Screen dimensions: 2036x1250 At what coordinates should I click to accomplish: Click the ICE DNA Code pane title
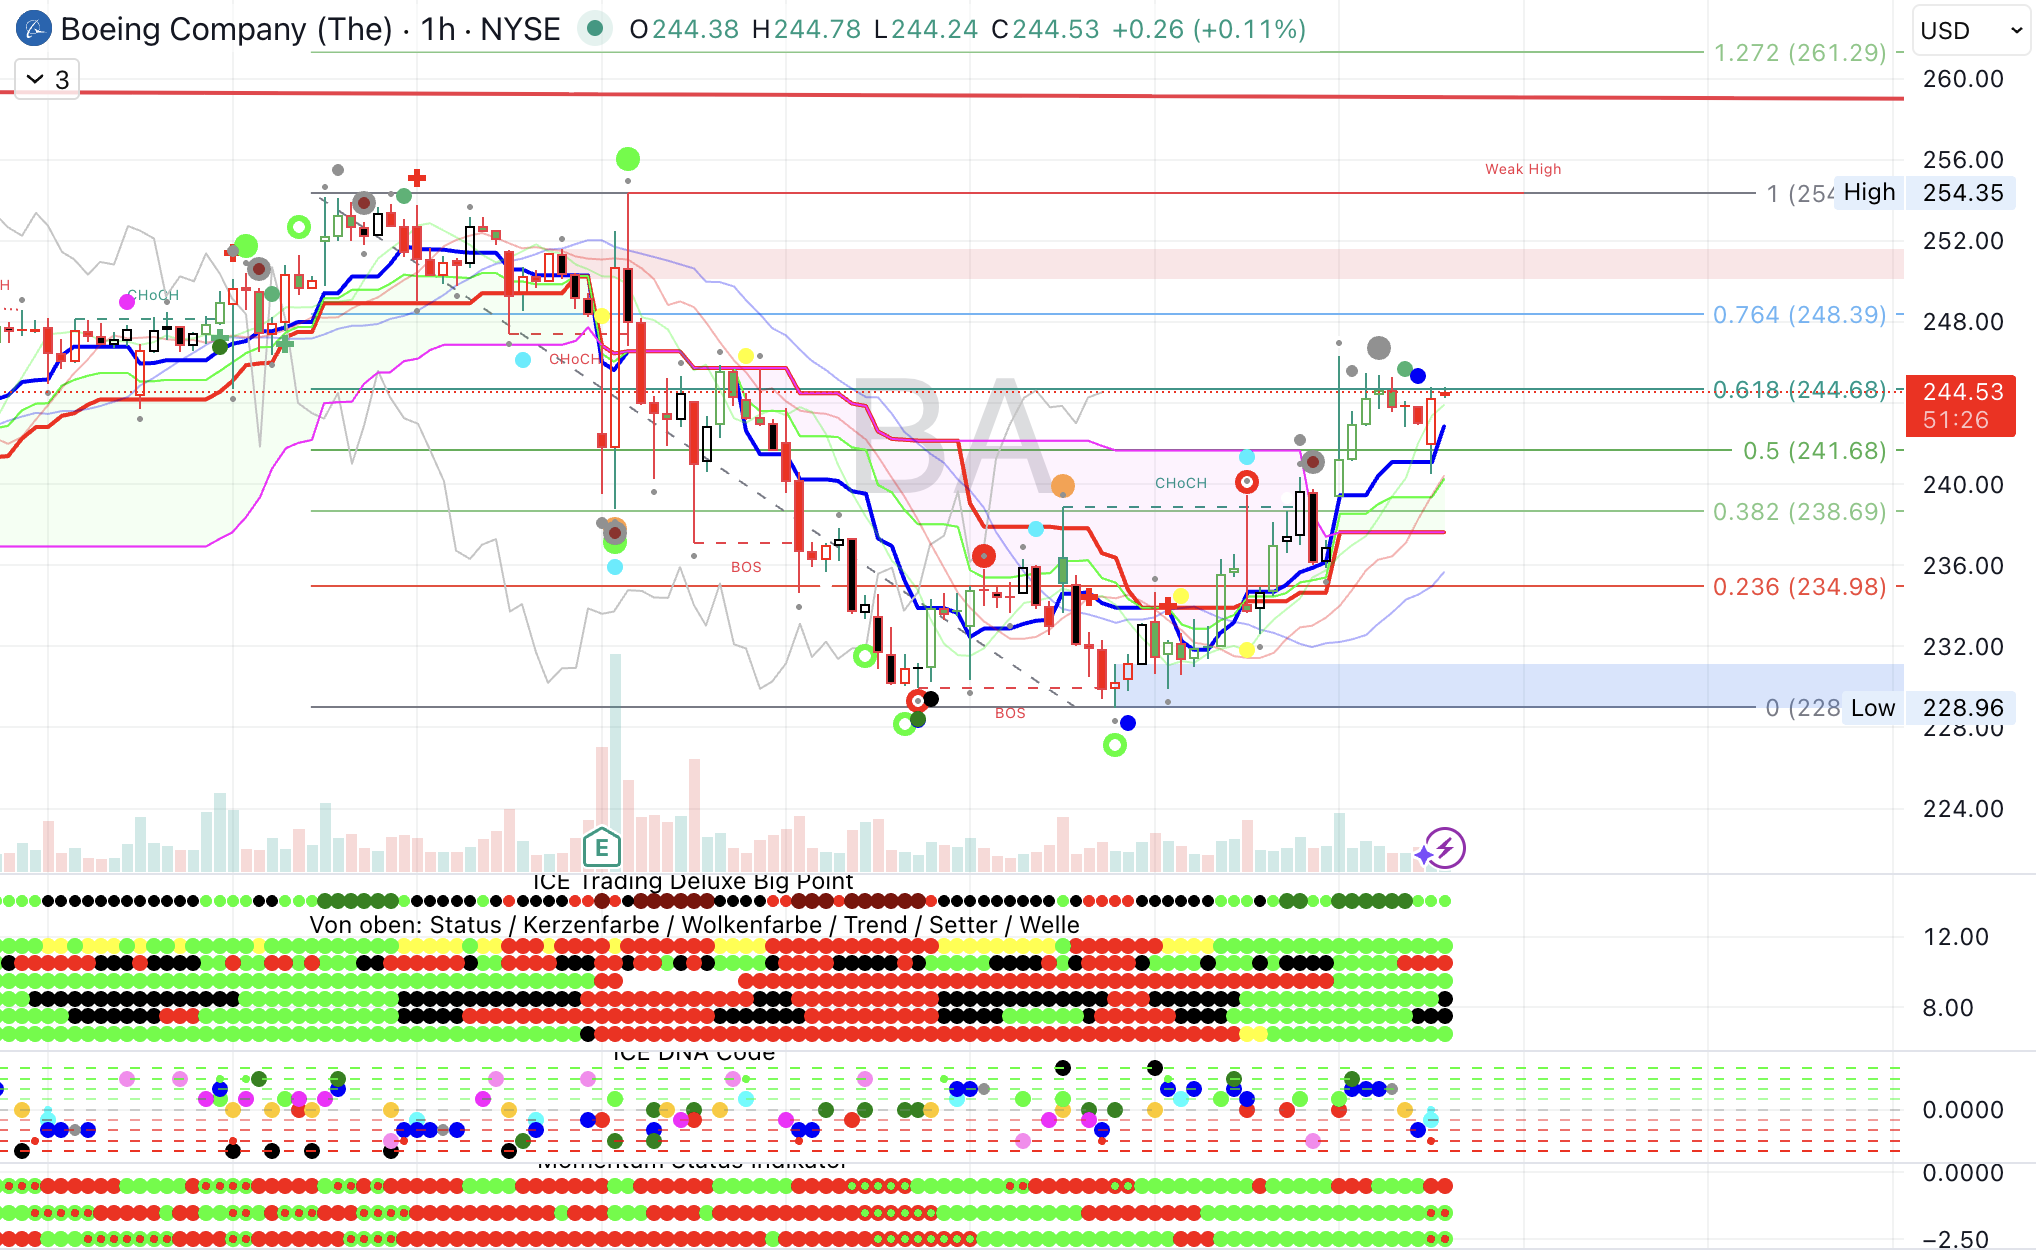click(692, 1054)
